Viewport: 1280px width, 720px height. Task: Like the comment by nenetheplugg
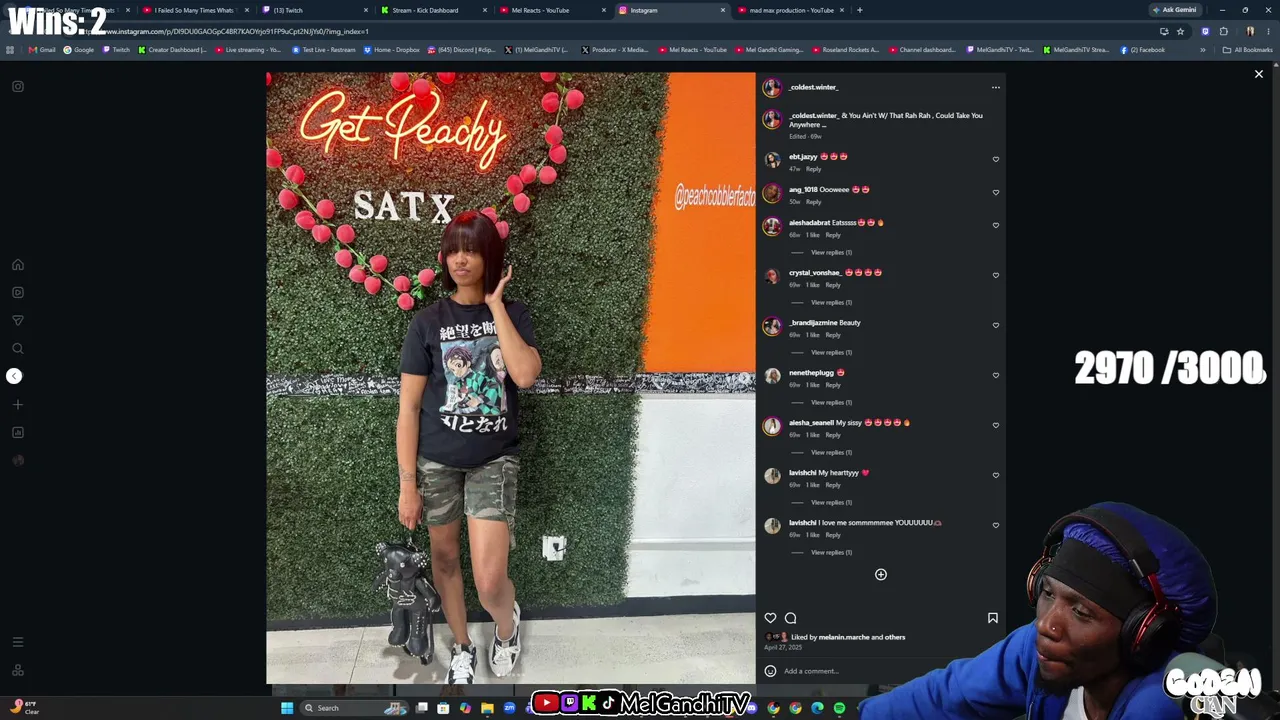[x=996, y=375]
